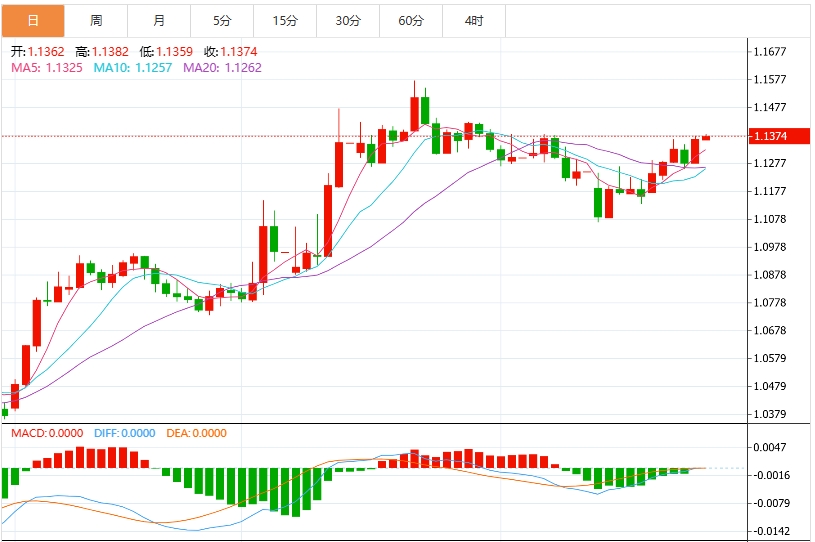Viewport: 815px width, 542px height.
Task: Switch to the 月 monthly tab
Action: coord(159,21)
